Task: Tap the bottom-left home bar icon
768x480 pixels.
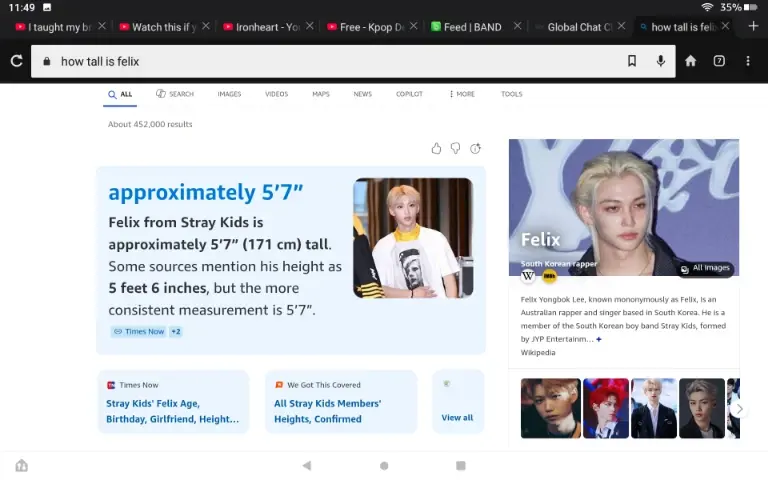Action: [22, 465]
